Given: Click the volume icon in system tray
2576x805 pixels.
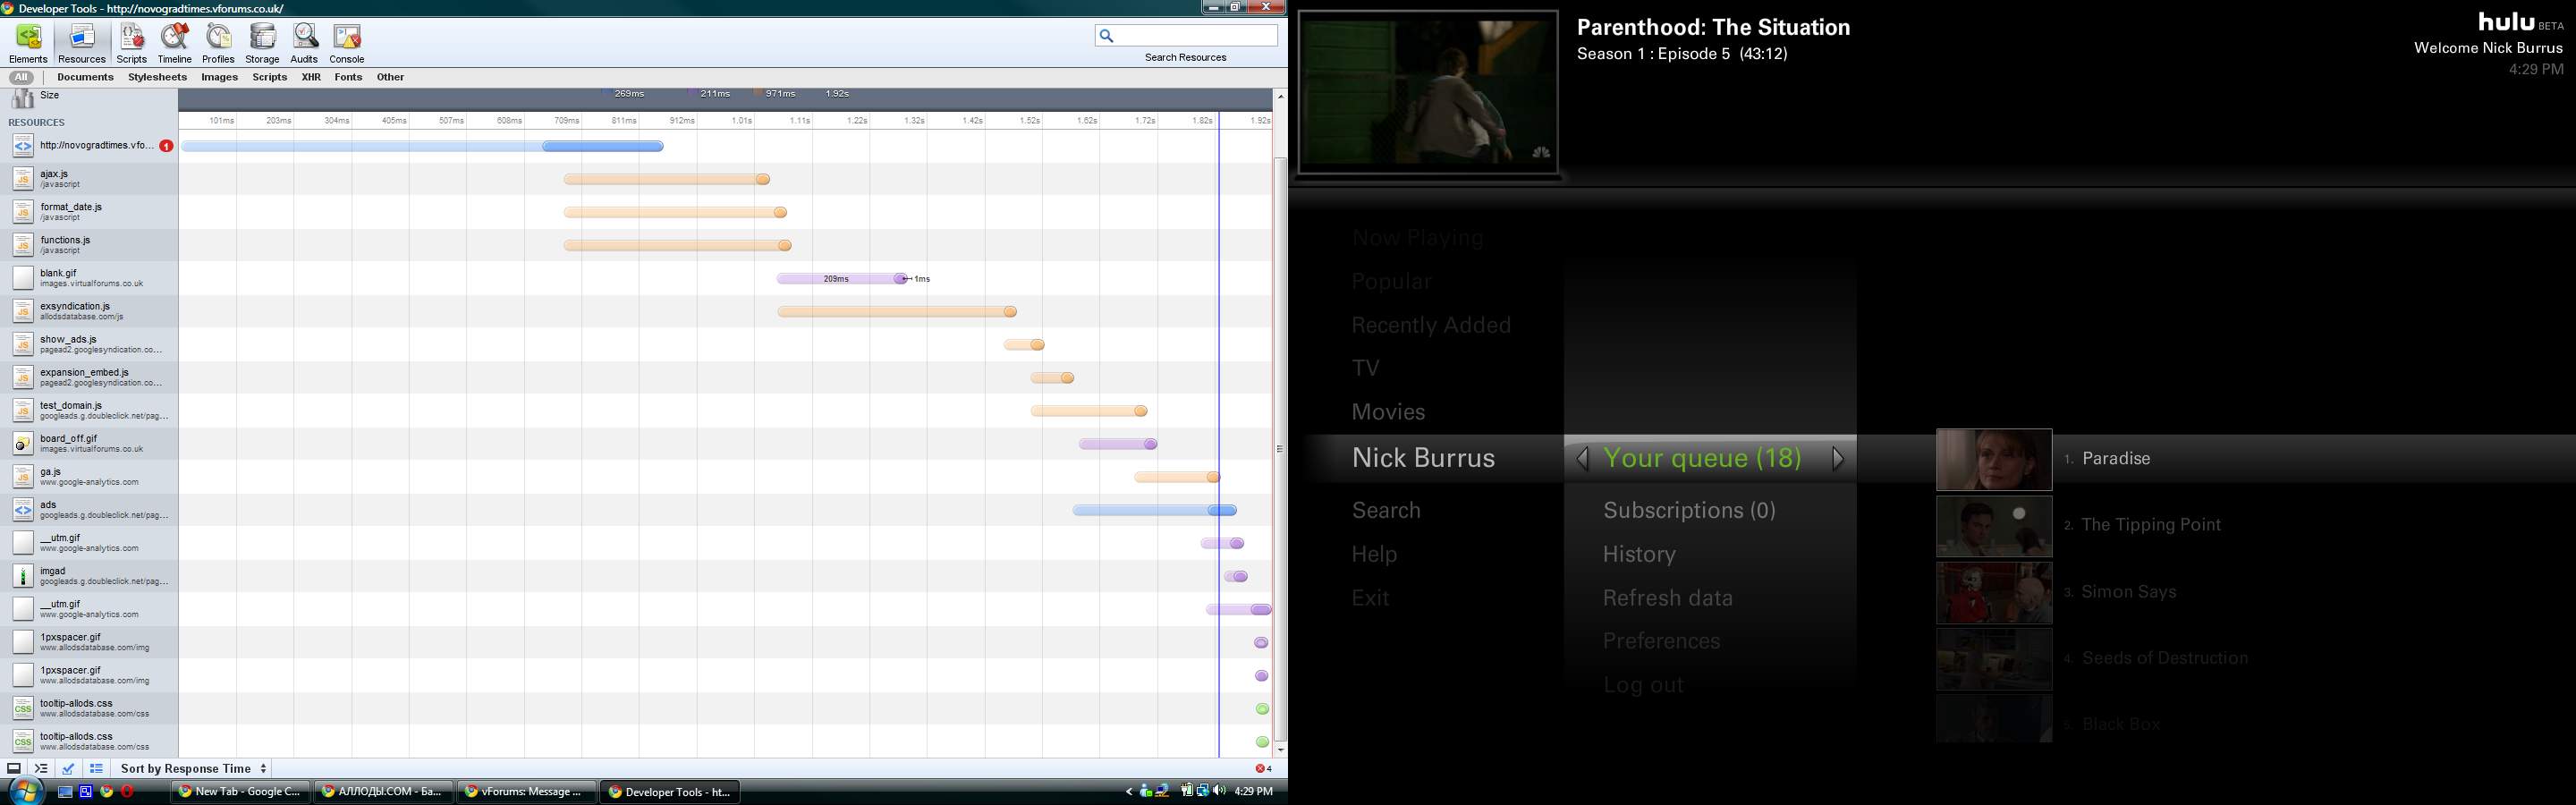Looking at the screenshot, I should click(1219, 791).
